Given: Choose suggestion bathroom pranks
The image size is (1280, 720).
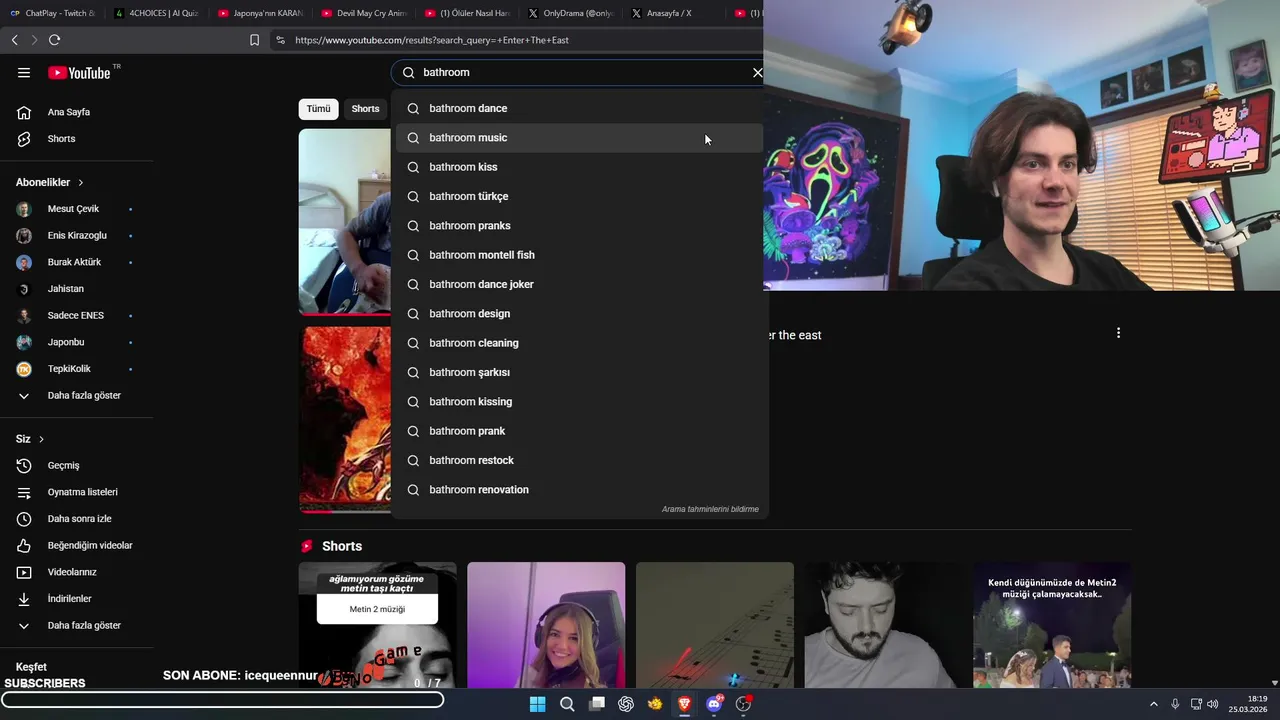Looking at the screenshot, I should (579, 226).
